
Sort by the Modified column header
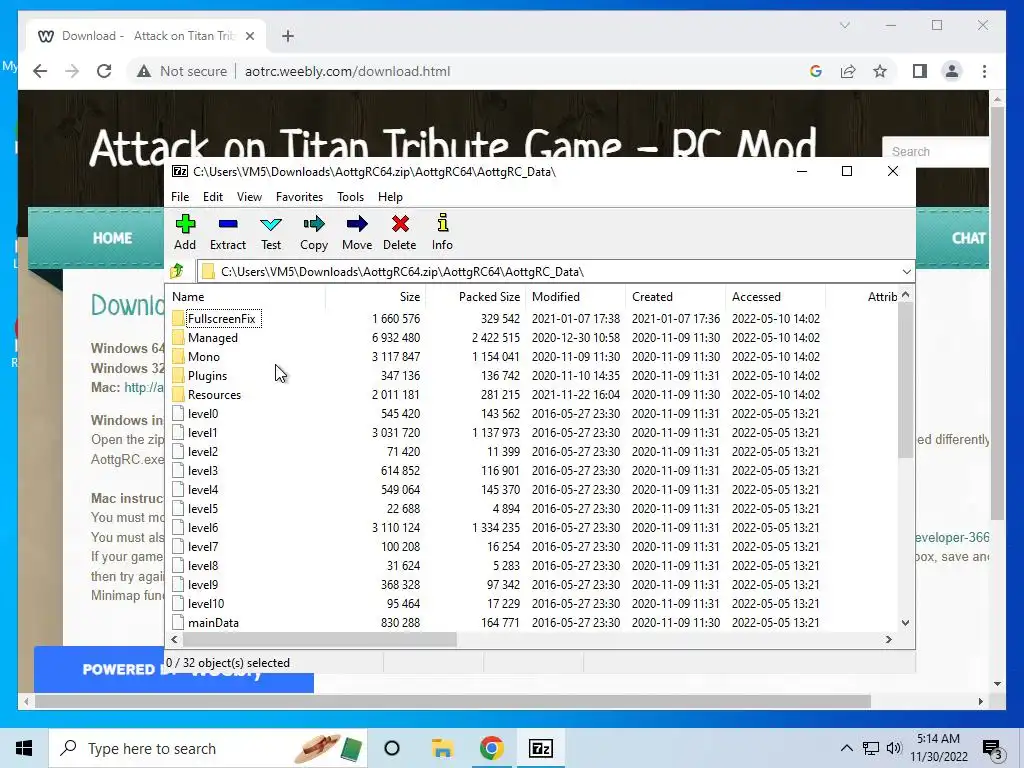click(575, 296)
